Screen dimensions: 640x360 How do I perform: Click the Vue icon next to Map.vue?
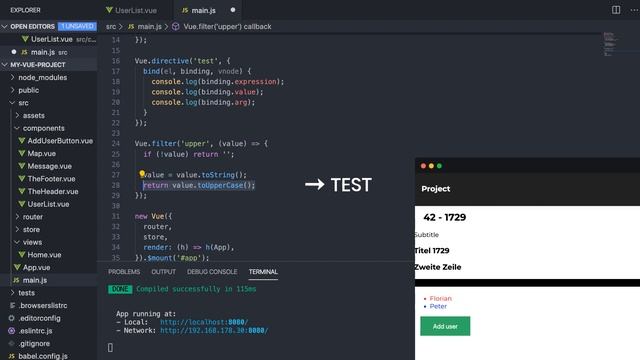click(22, 153)
